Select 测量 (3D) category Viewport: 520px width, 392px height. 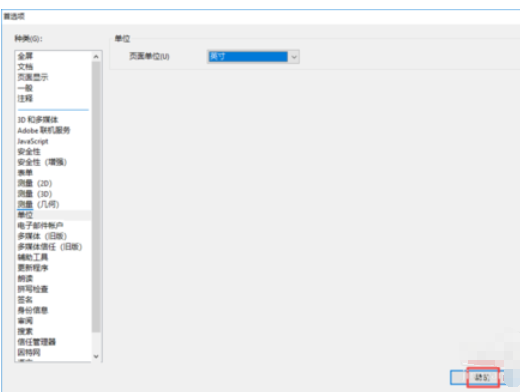click(x=35, y=194)
